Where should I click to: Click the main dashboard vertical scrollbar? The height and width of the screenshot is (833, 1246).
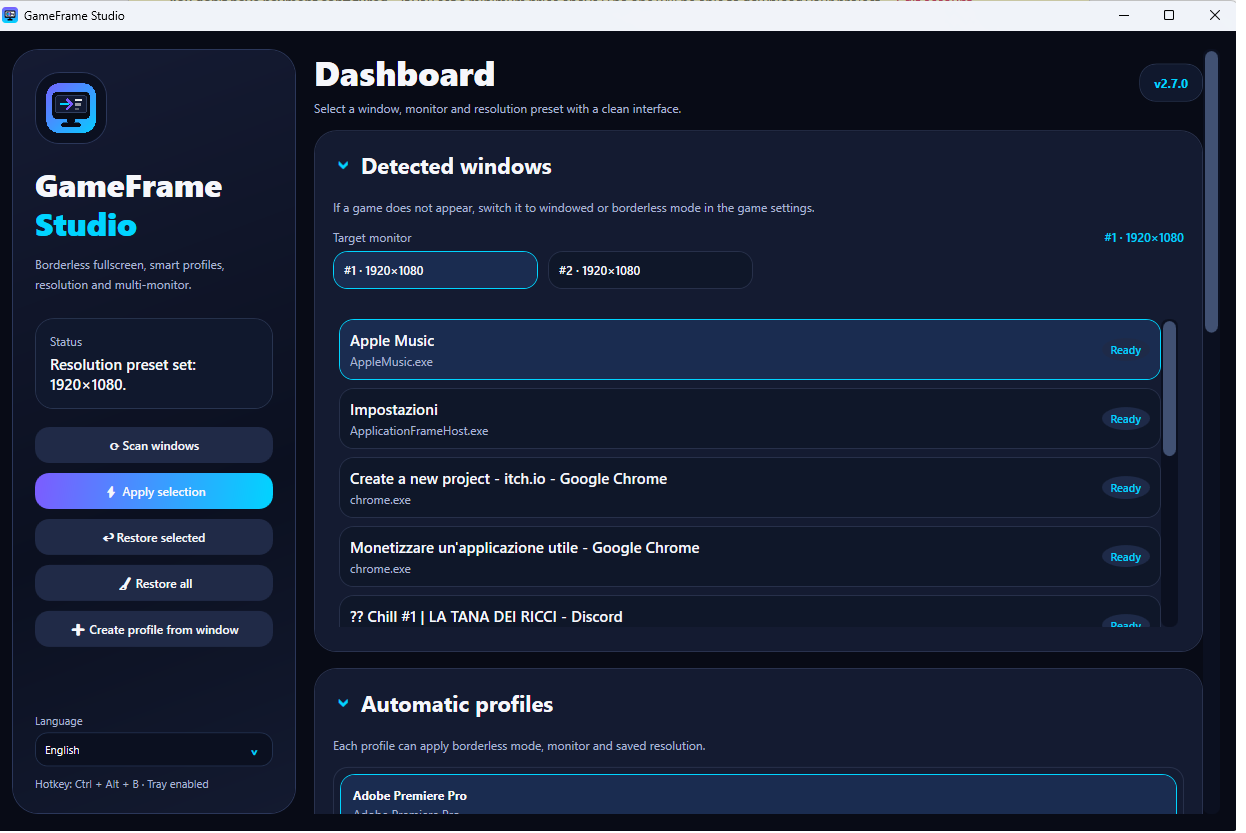tap(1211, 192)
